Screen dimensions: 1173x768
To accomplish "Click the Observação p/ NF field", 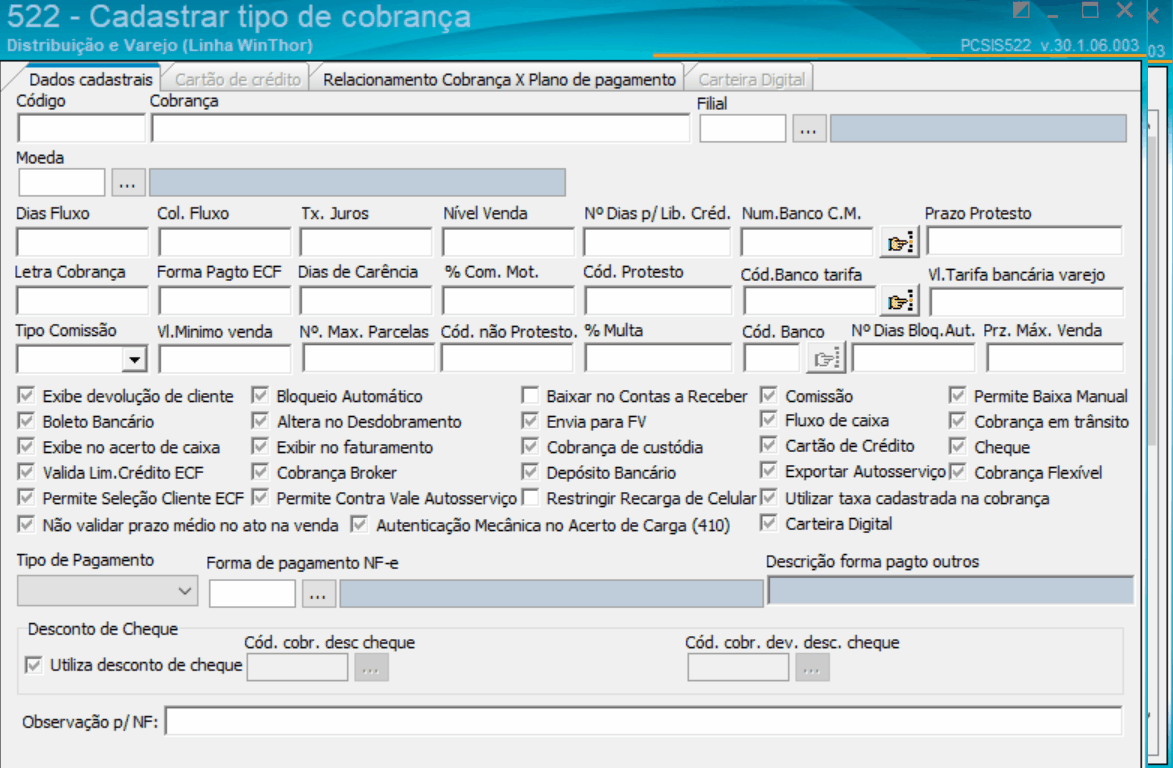I will coord(643,721).
